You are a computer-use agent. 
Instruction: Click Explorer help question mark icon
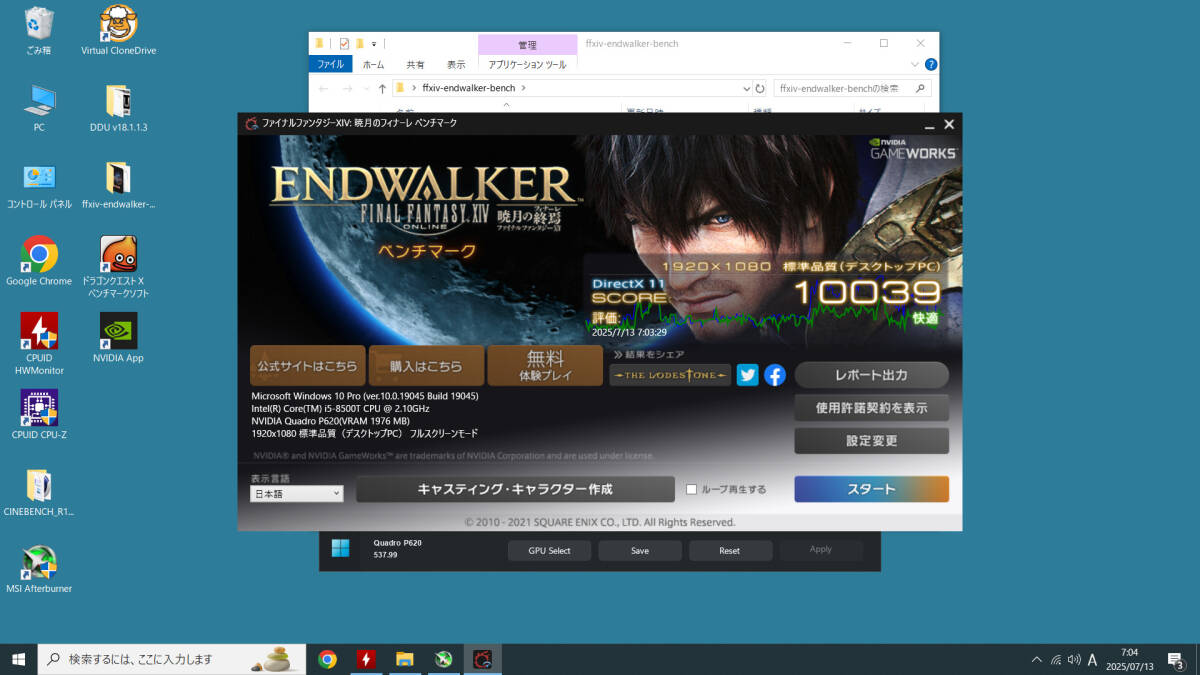931,64
